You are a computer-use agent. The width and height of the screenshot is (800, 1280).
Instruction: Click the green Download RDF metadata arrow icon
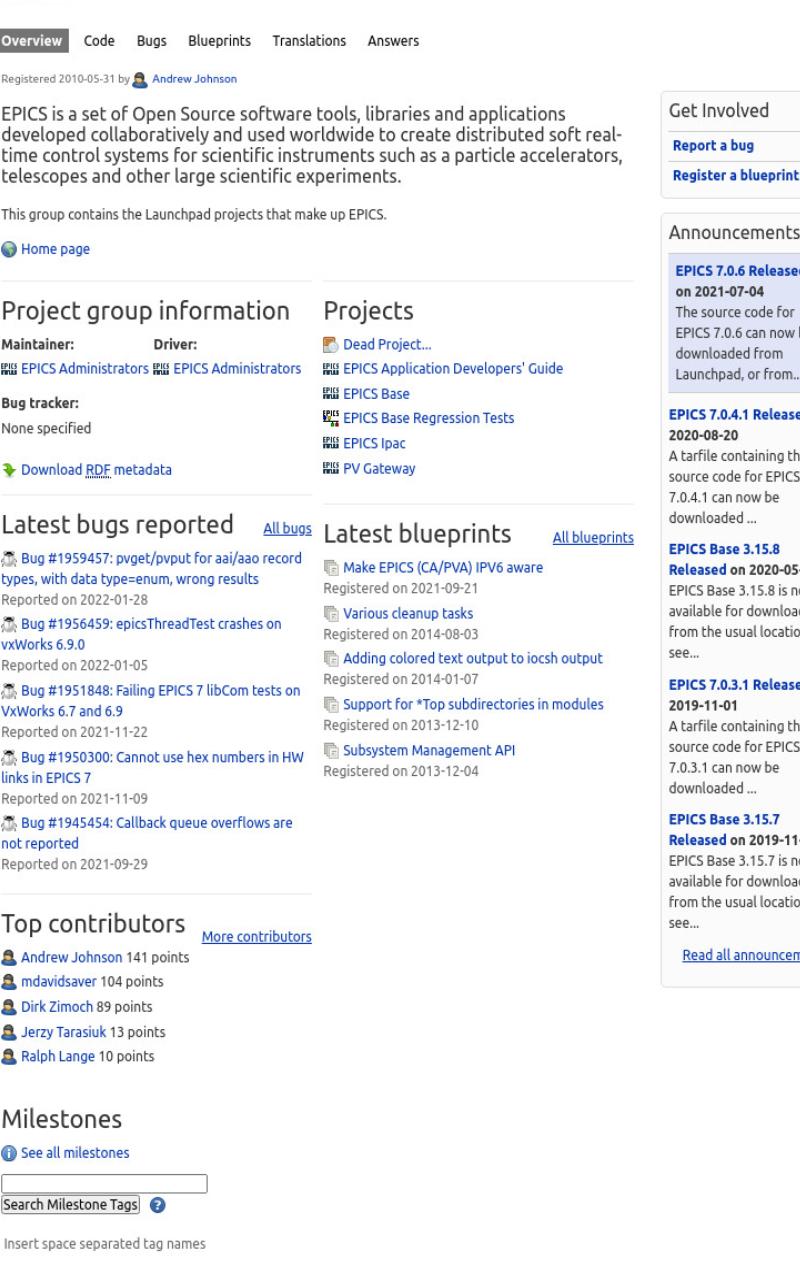point(8,470)
